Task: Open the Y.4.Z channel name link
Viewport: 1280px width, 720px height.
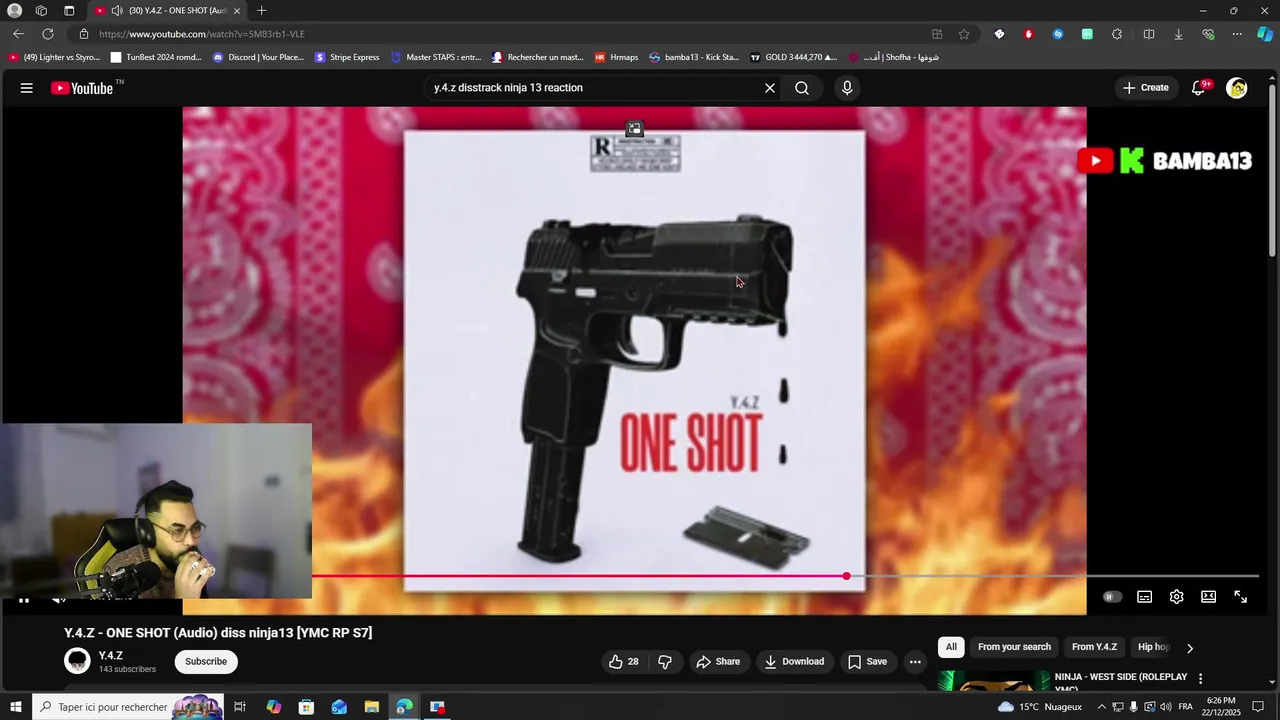Action: 111,655
